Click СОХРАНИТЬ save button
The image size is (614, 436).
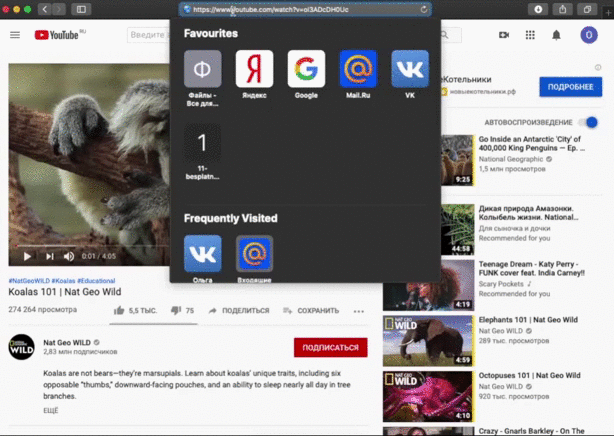point(311,311)
